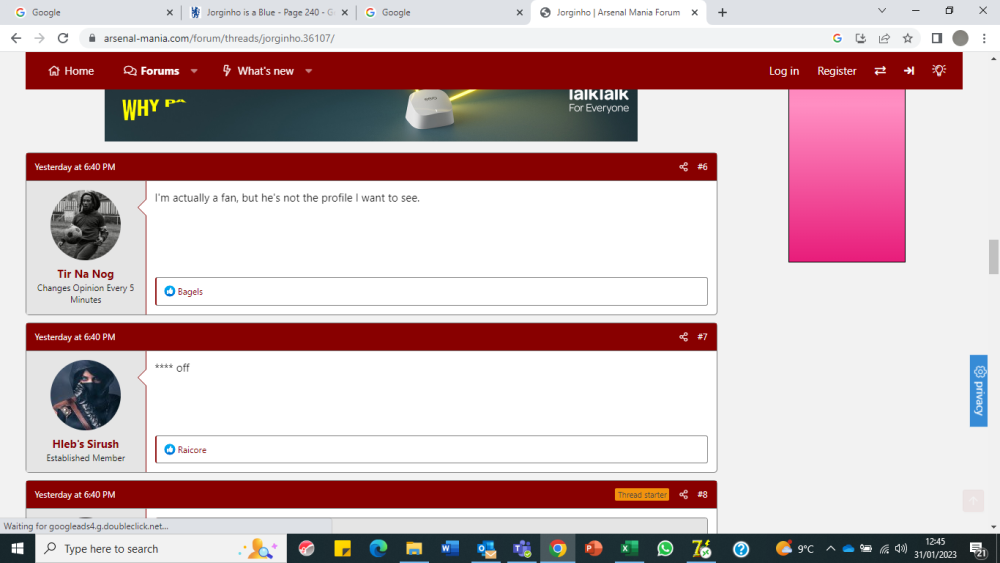
Task: Click the like icon next to Raicore
Action: 170,449
